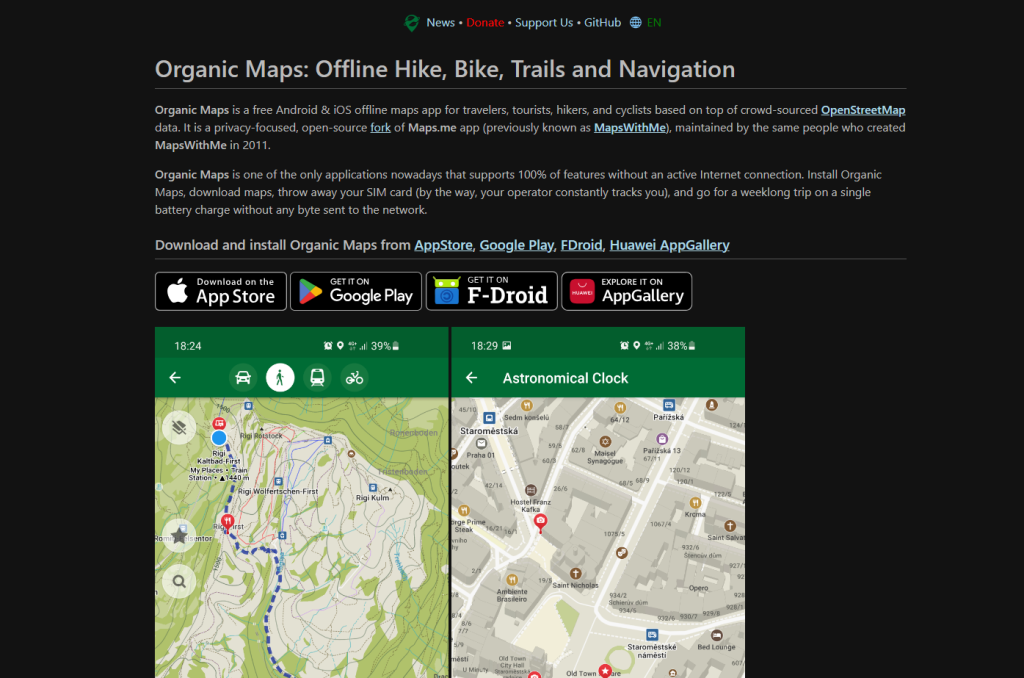Click the Ambiente Brasileiro restaurant icon

[x=512, y=579]
